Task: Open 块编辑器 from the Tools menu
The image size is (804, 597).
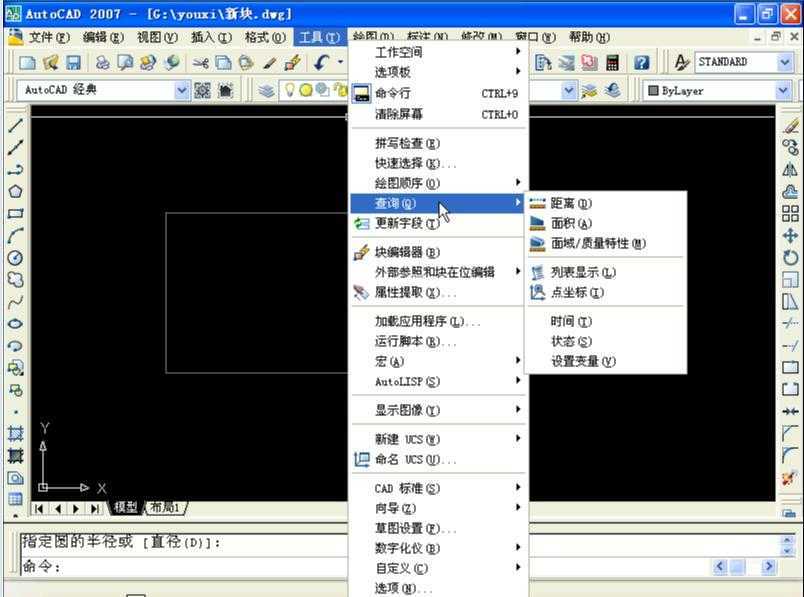Action: (438, 252)
